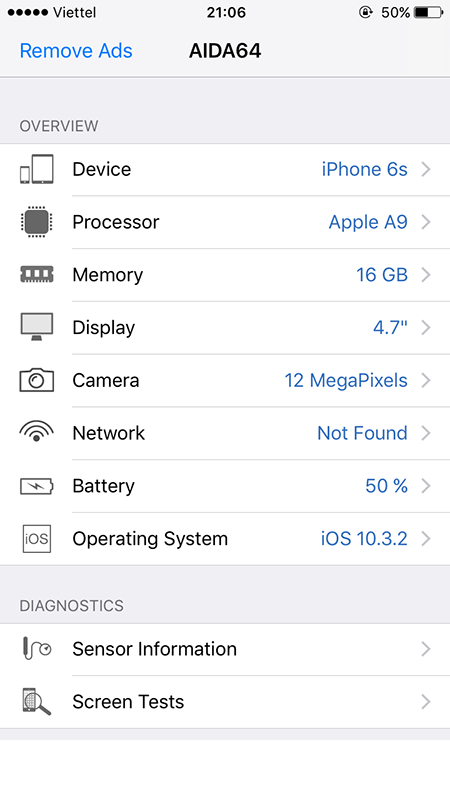The height and width of the screenshot is (800, 450).
Task: Click the iOS 10.3.2 value text
Action: (364, 538)
